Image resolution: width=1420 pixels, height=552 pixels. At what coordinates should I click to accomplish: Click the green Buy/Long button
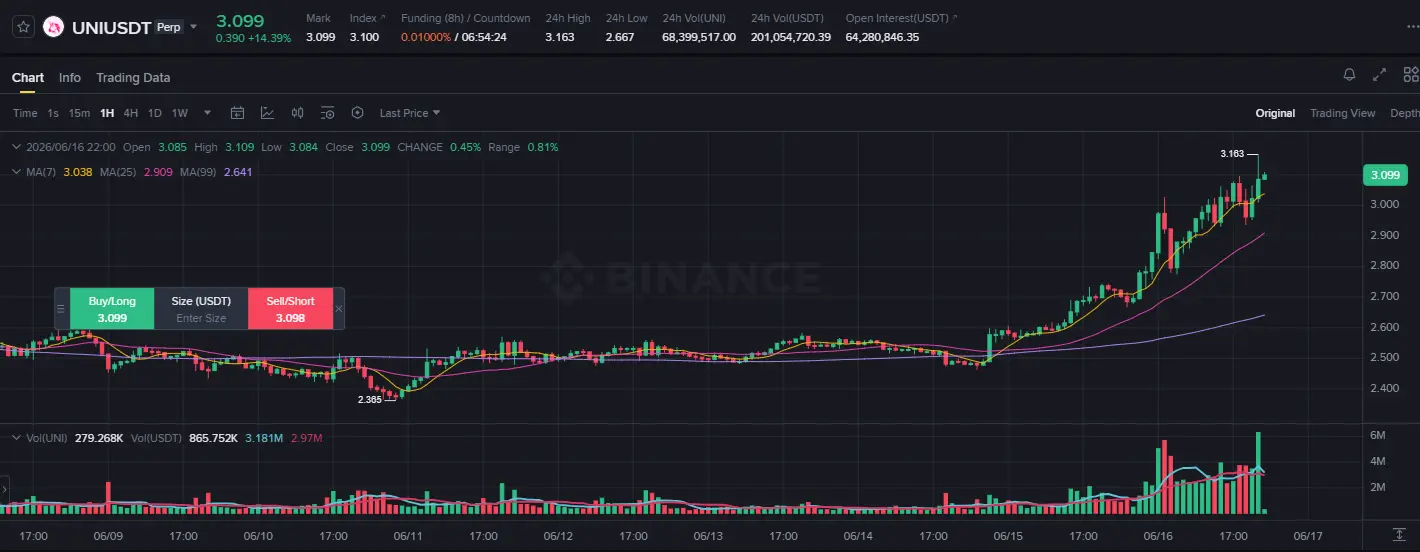[112, 308]
